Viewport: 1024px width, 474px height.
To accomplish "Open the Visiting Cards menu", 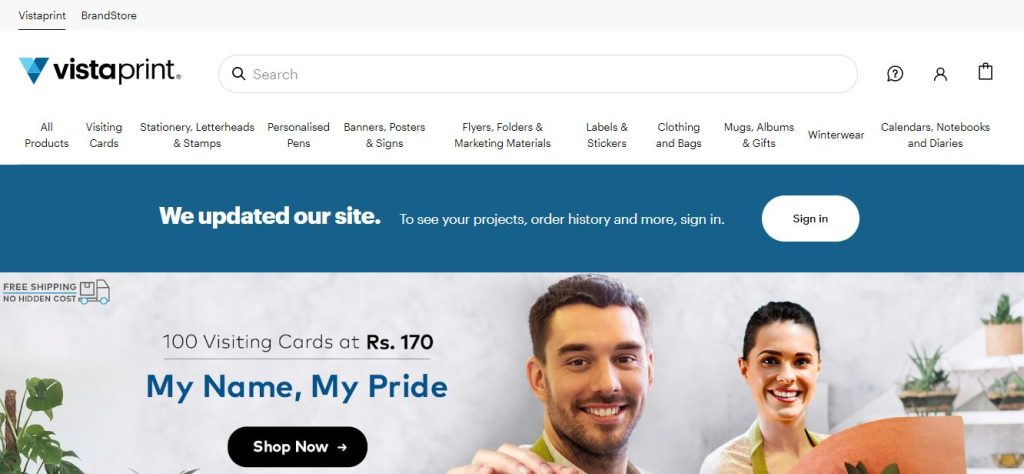I will click(104, 135).
